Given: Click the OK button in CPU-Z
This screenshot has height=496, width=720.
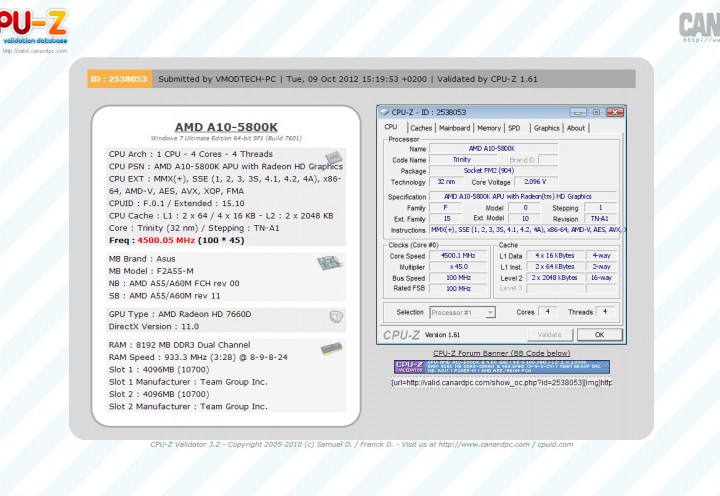Looking at the screenshot, I should pyautogui.click(x=600, y=335).
